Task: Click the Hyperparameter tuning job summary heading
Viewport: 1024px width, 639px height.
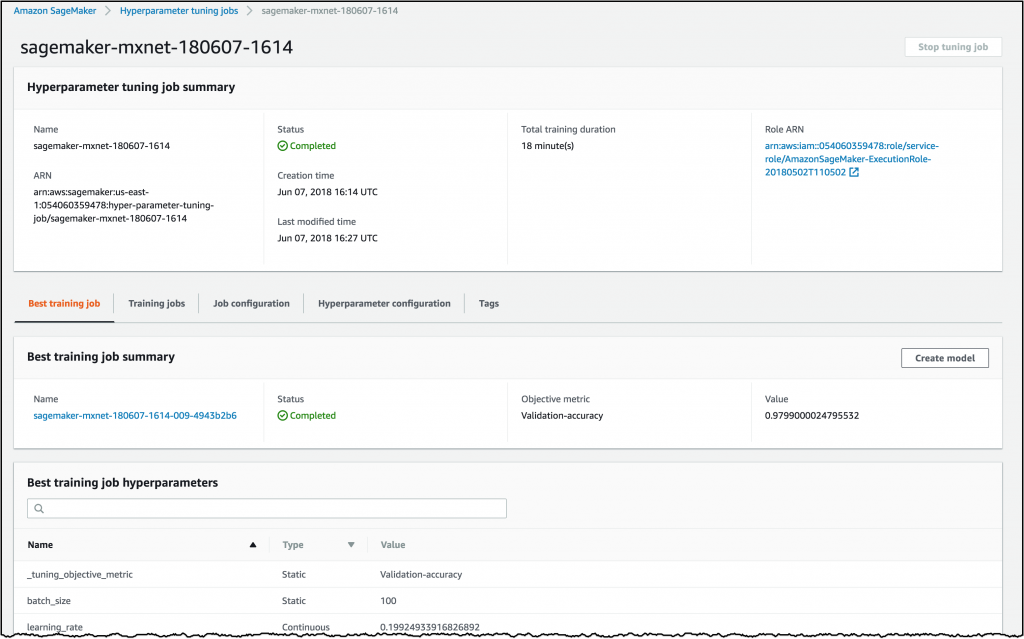Action: 131,87
